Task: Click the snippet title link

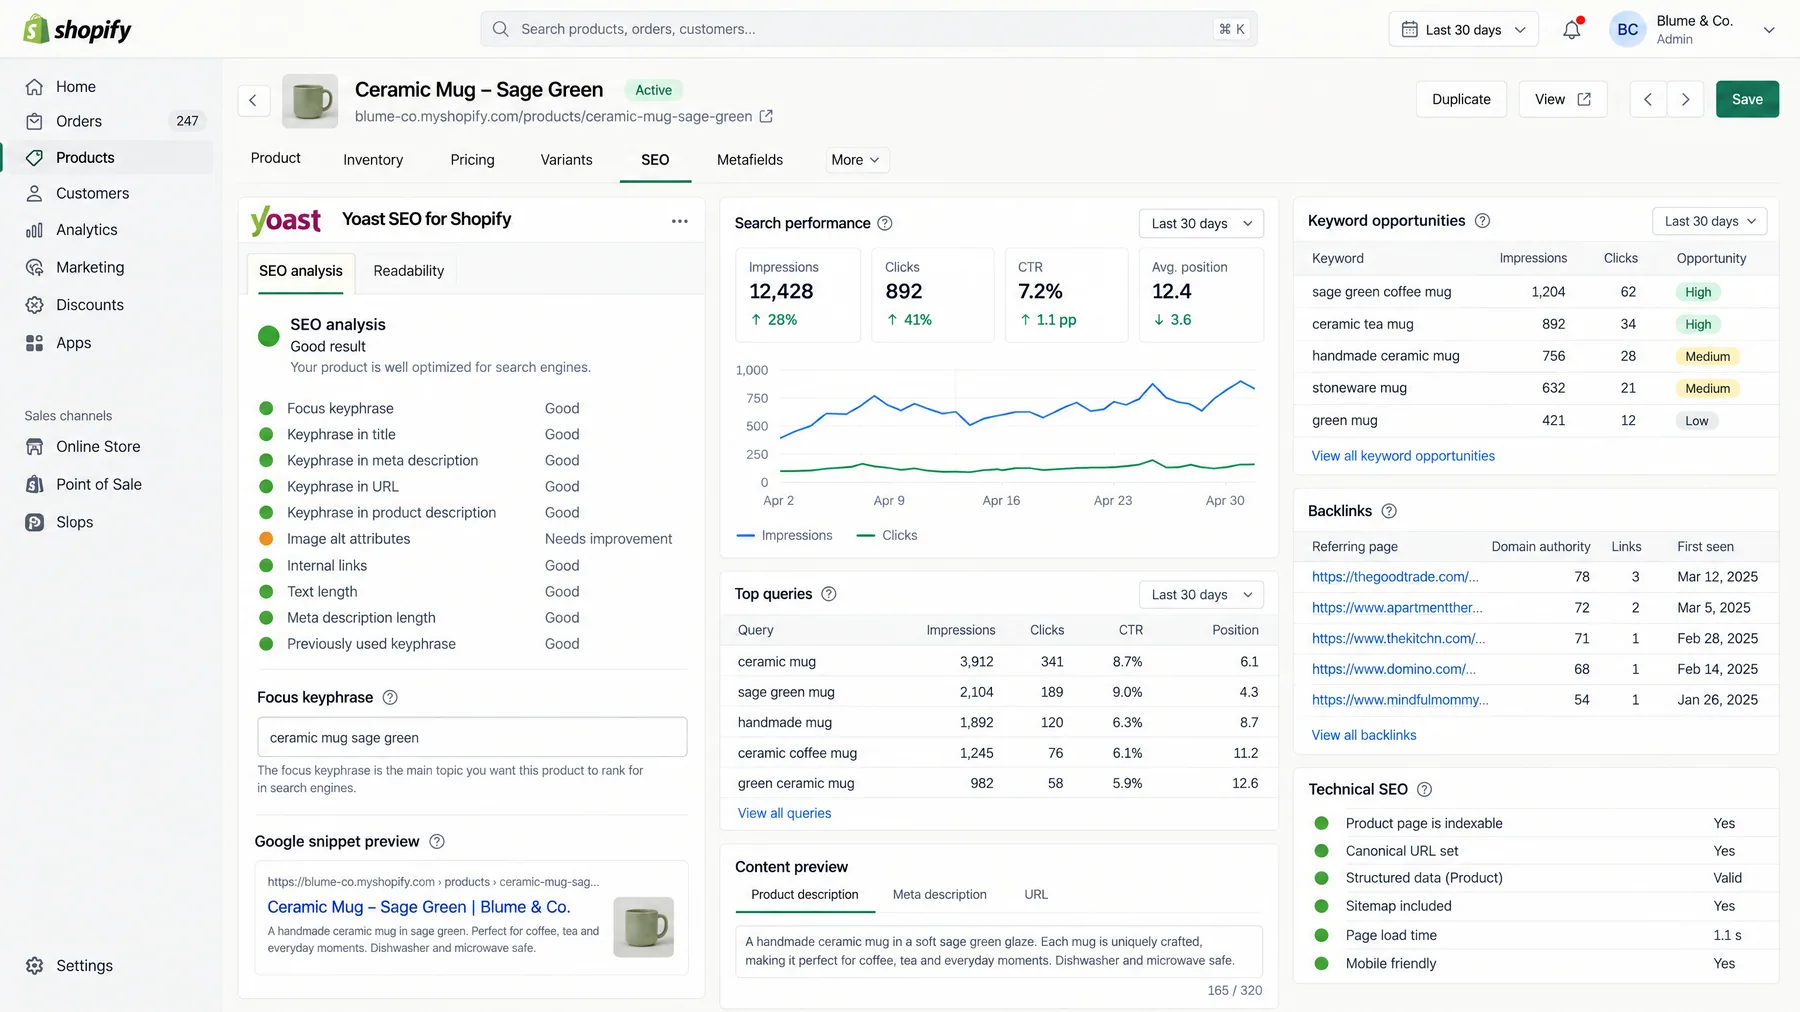Action: tap(418, 907)
